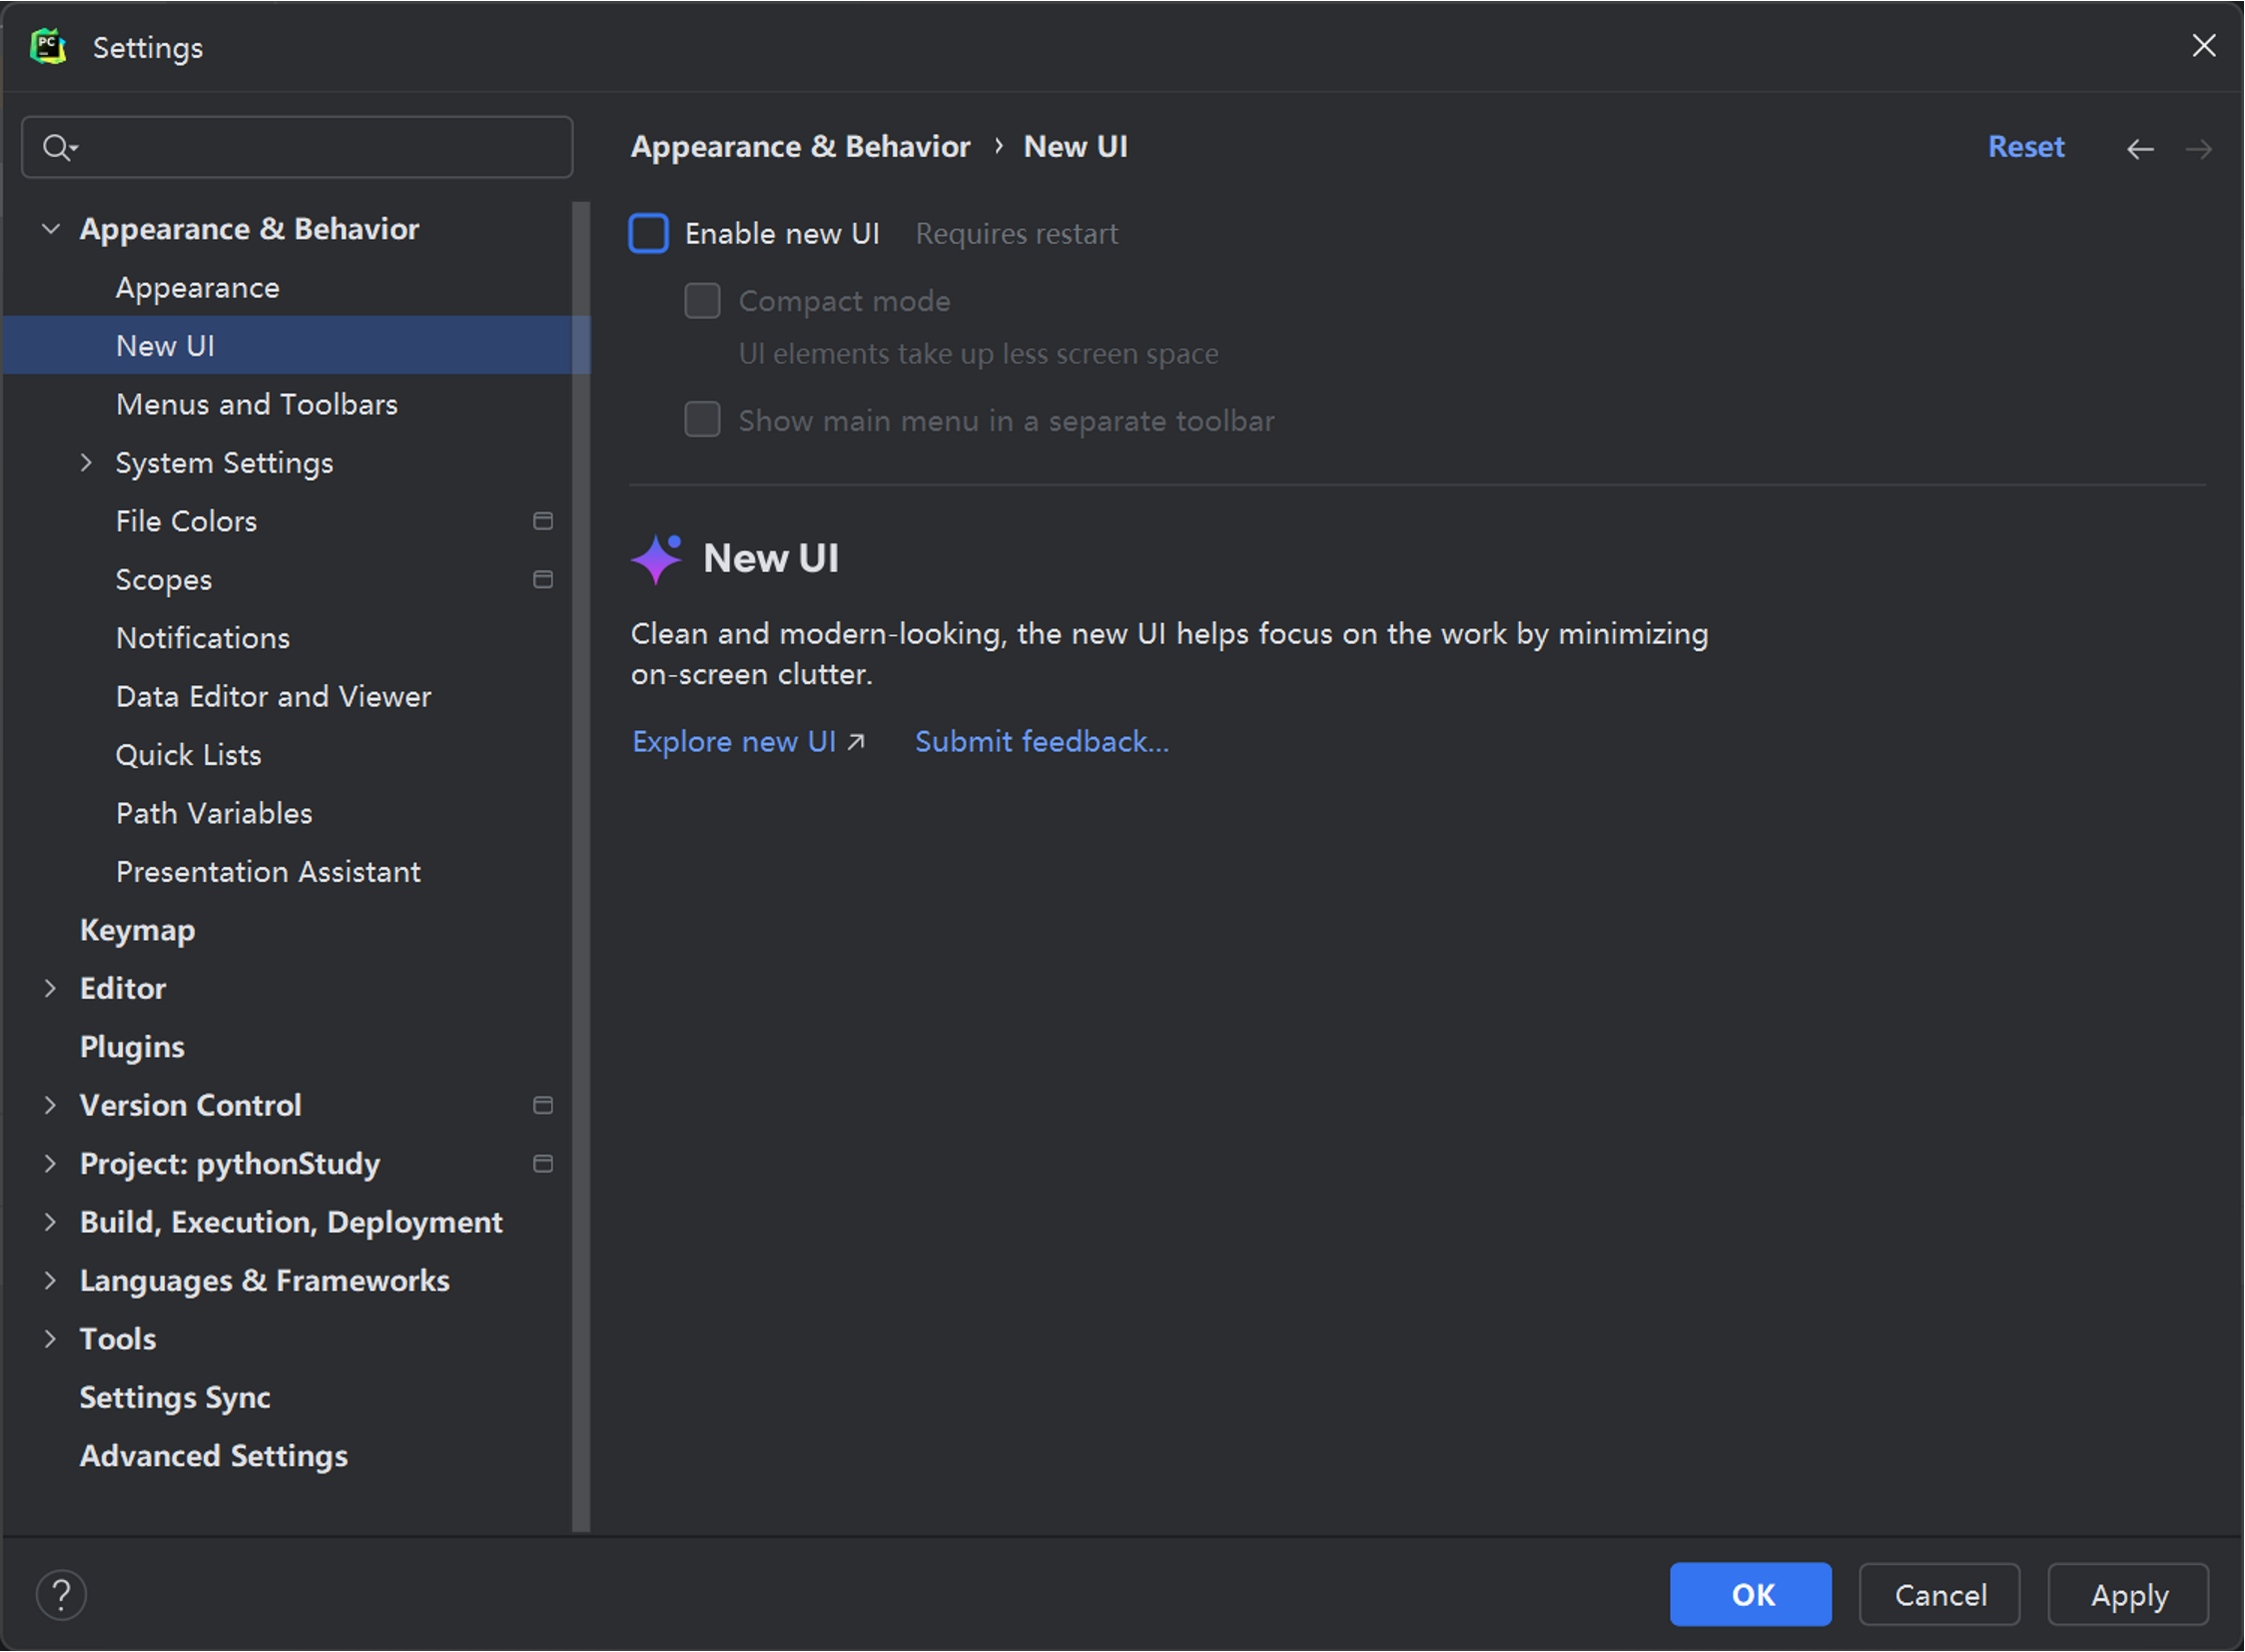This screenshot has height=1652, width=2245.
Task: Collapse the Appearance & Behavior section
Action: 50,229
